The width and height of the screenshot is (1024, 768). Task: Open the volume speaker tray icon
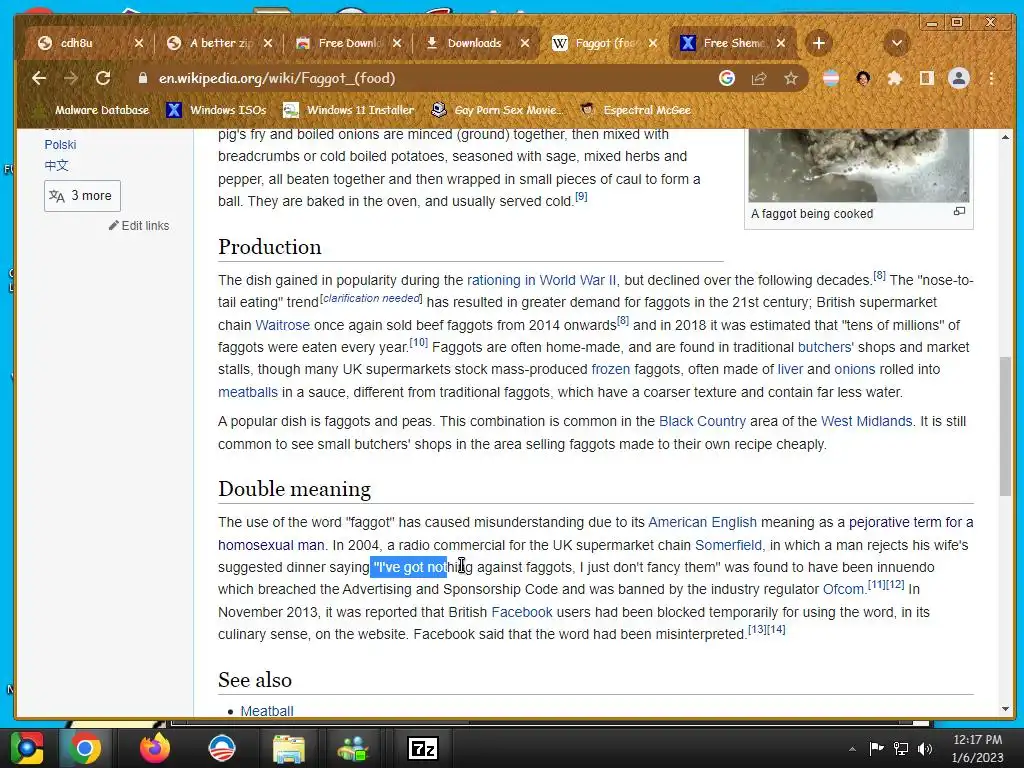pos(925,748)
